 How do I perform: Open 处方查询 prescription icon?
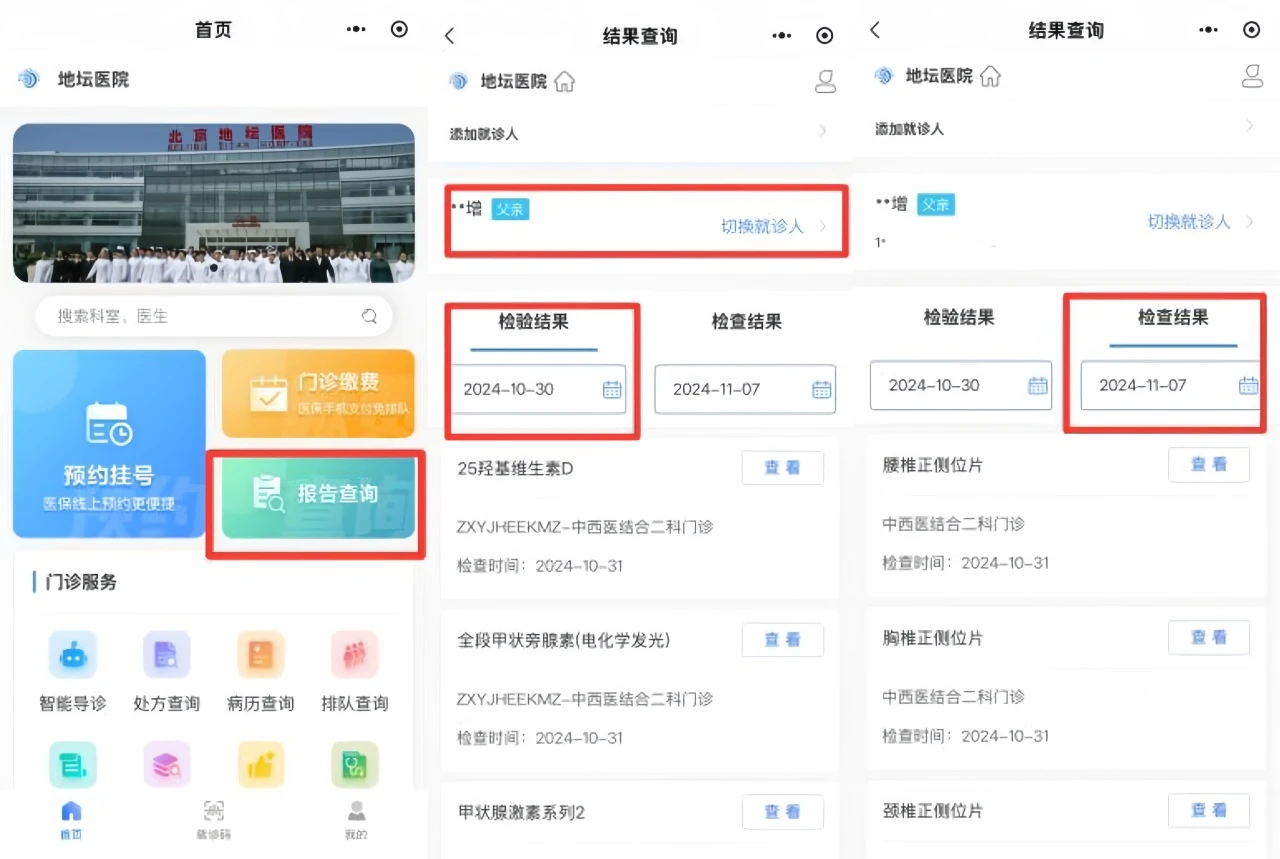(x=166, y=656)
